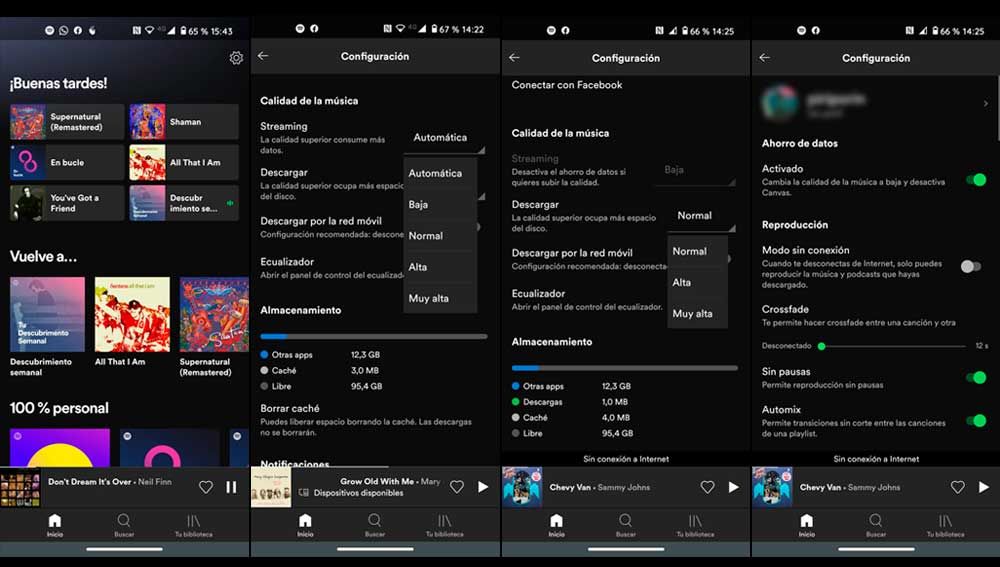Tap Inicio icon on the Conectar con Facebook screen
Screen dimensions: 1000x567
tap(556, 525)
